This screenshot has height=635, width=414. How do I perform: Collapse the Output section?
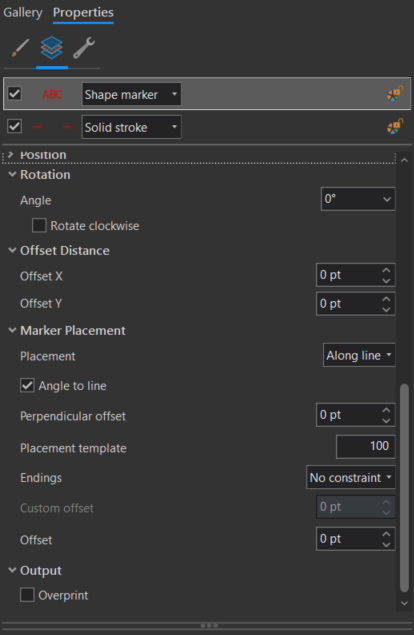[x=12, y=570]
